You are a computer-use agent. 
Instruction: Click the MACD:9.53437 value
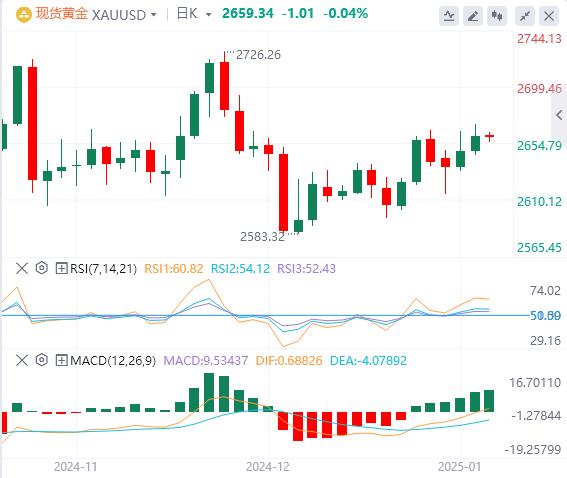coord(206,360)
